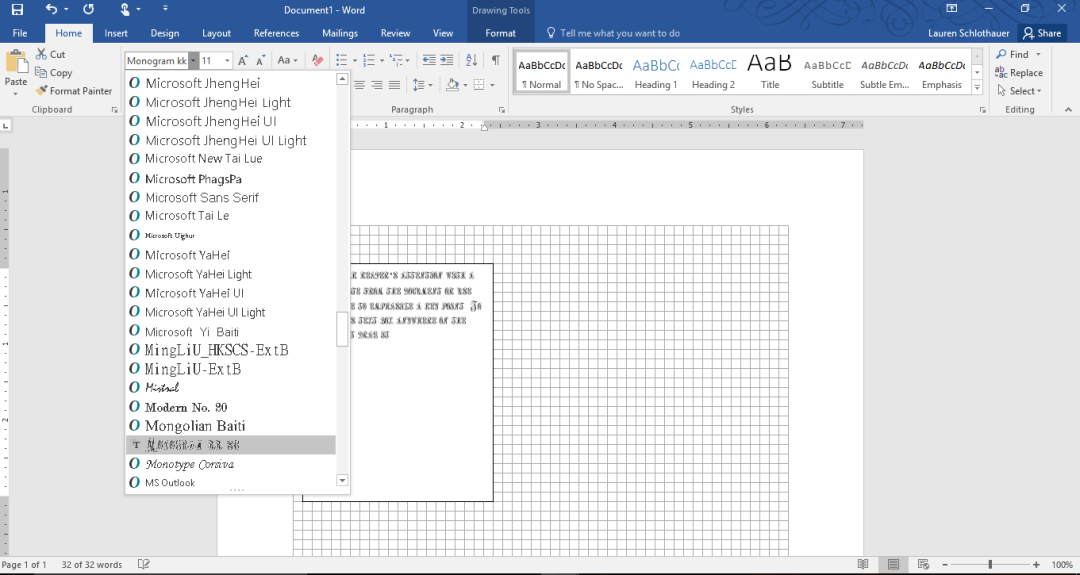Screen dimensions: 1080x575
Task: Click the font list scrollbar thumb
Action: (342, 329)
